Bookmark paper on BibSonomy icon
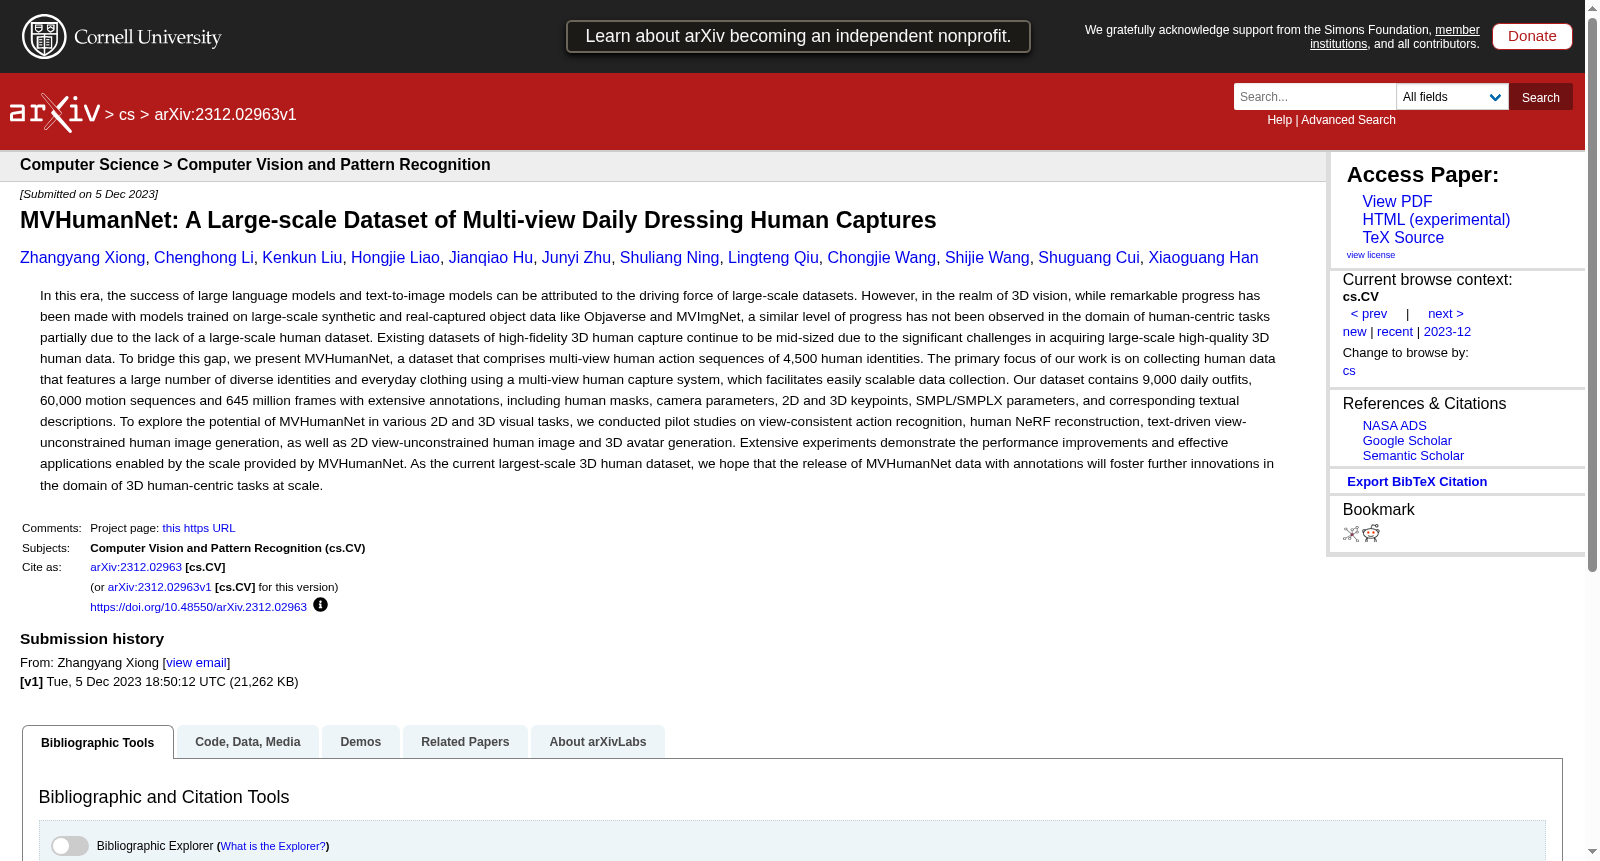Screen dimensions: 1600x861 click(x=1351, y=534)
